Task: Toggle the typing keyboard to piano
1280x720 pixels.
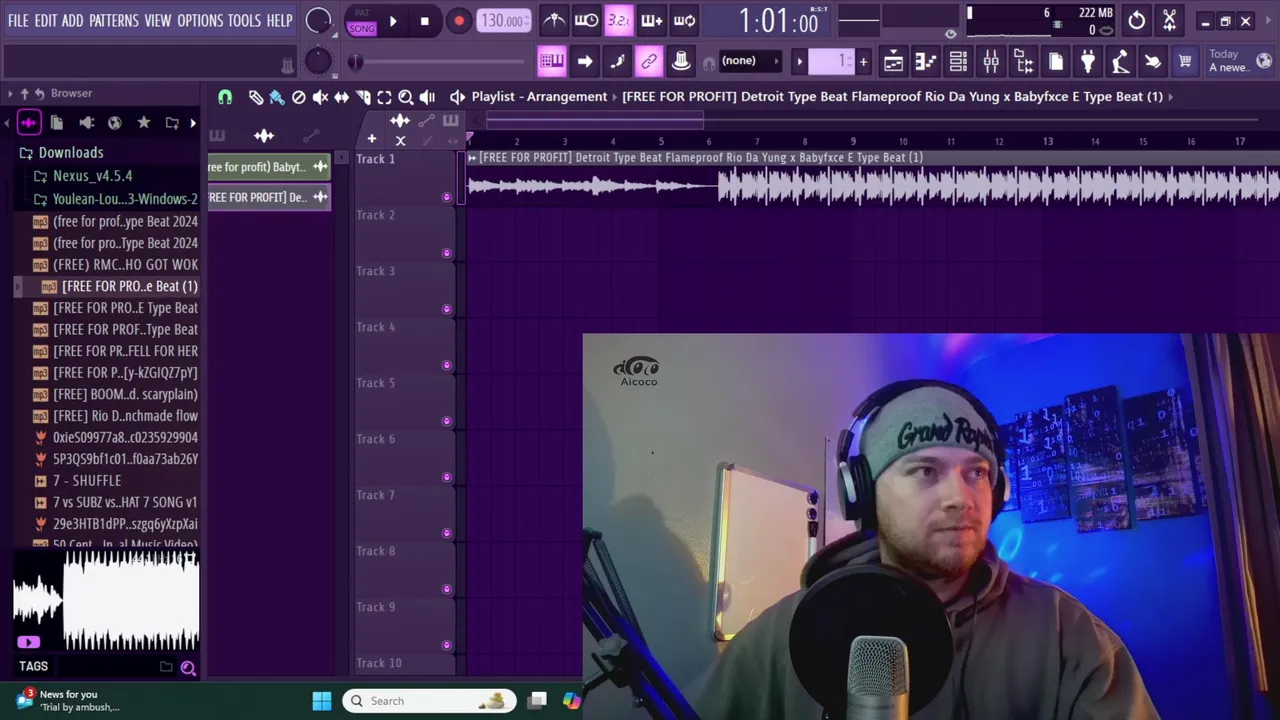Action: pyautogui.click(x=552, y=62)
